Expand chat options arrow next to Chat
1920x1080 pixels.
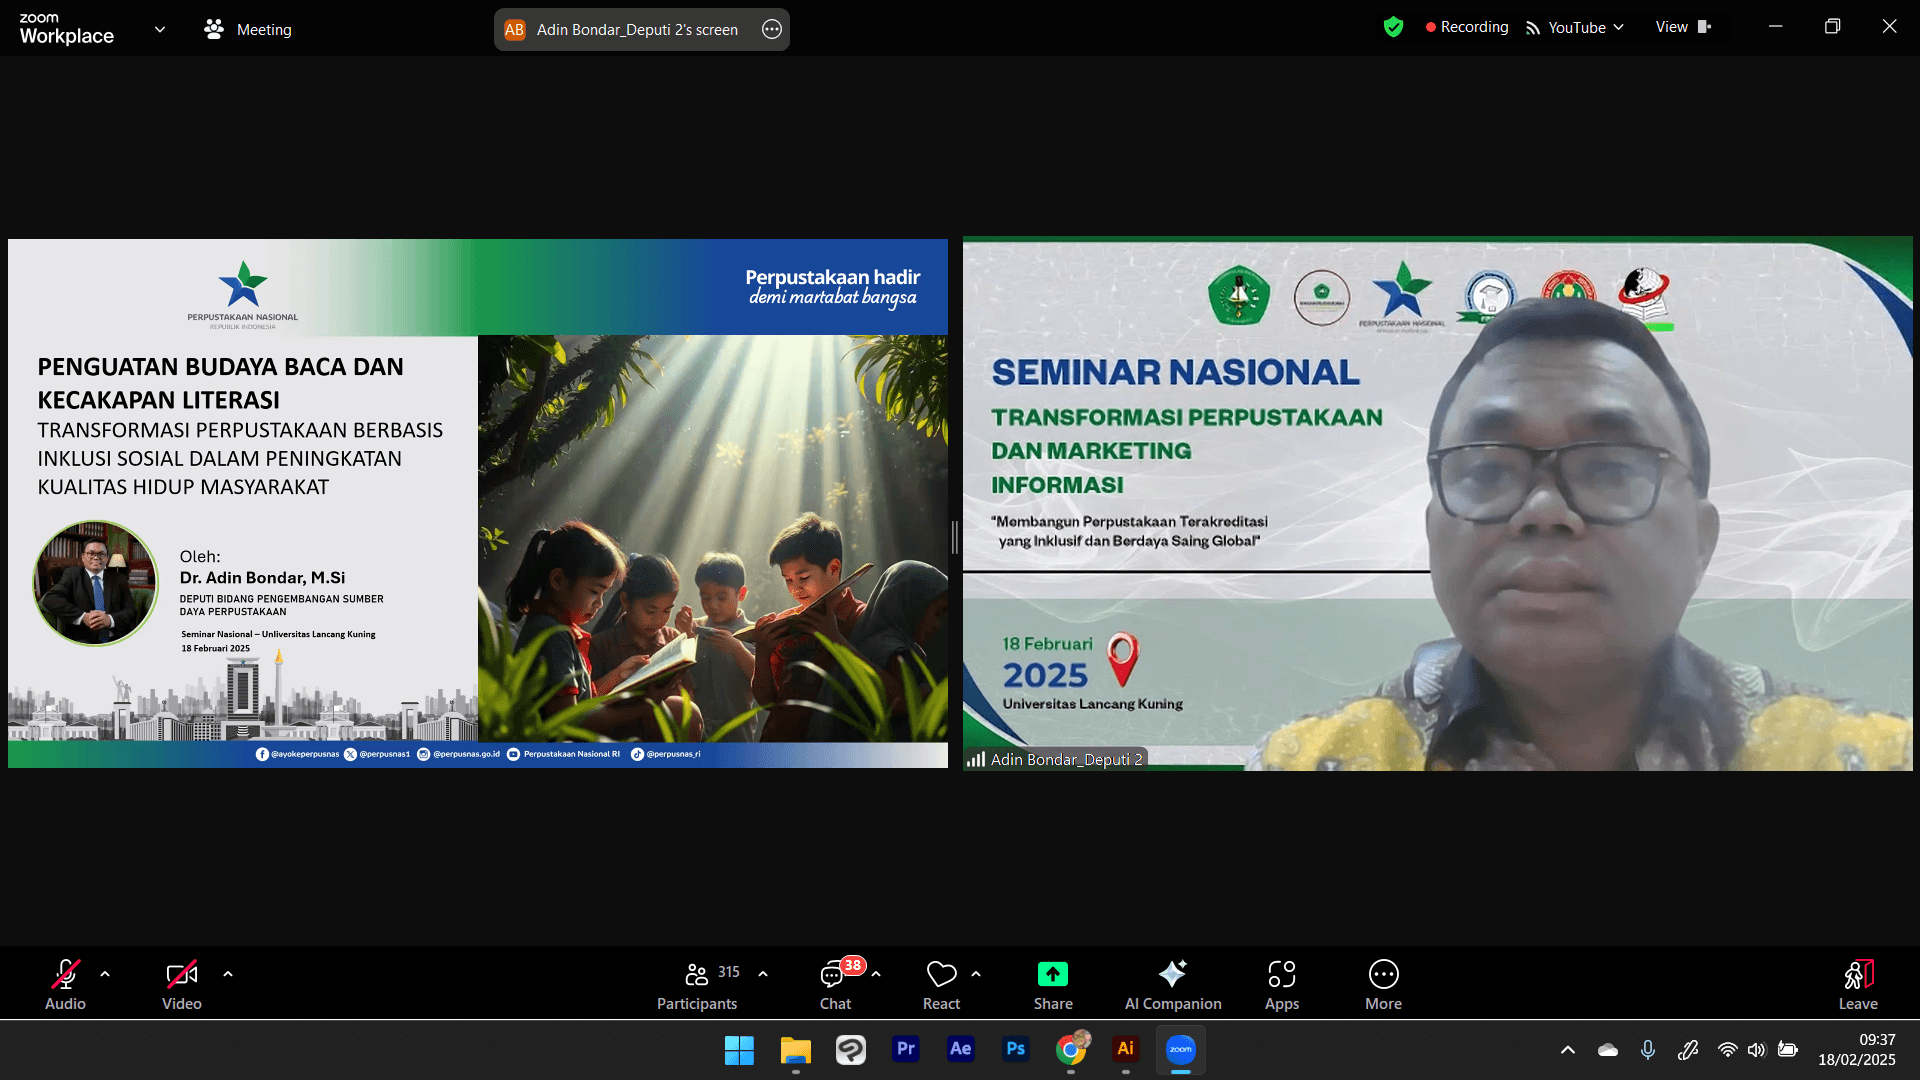pyautogui.click(x=876, y=973)
